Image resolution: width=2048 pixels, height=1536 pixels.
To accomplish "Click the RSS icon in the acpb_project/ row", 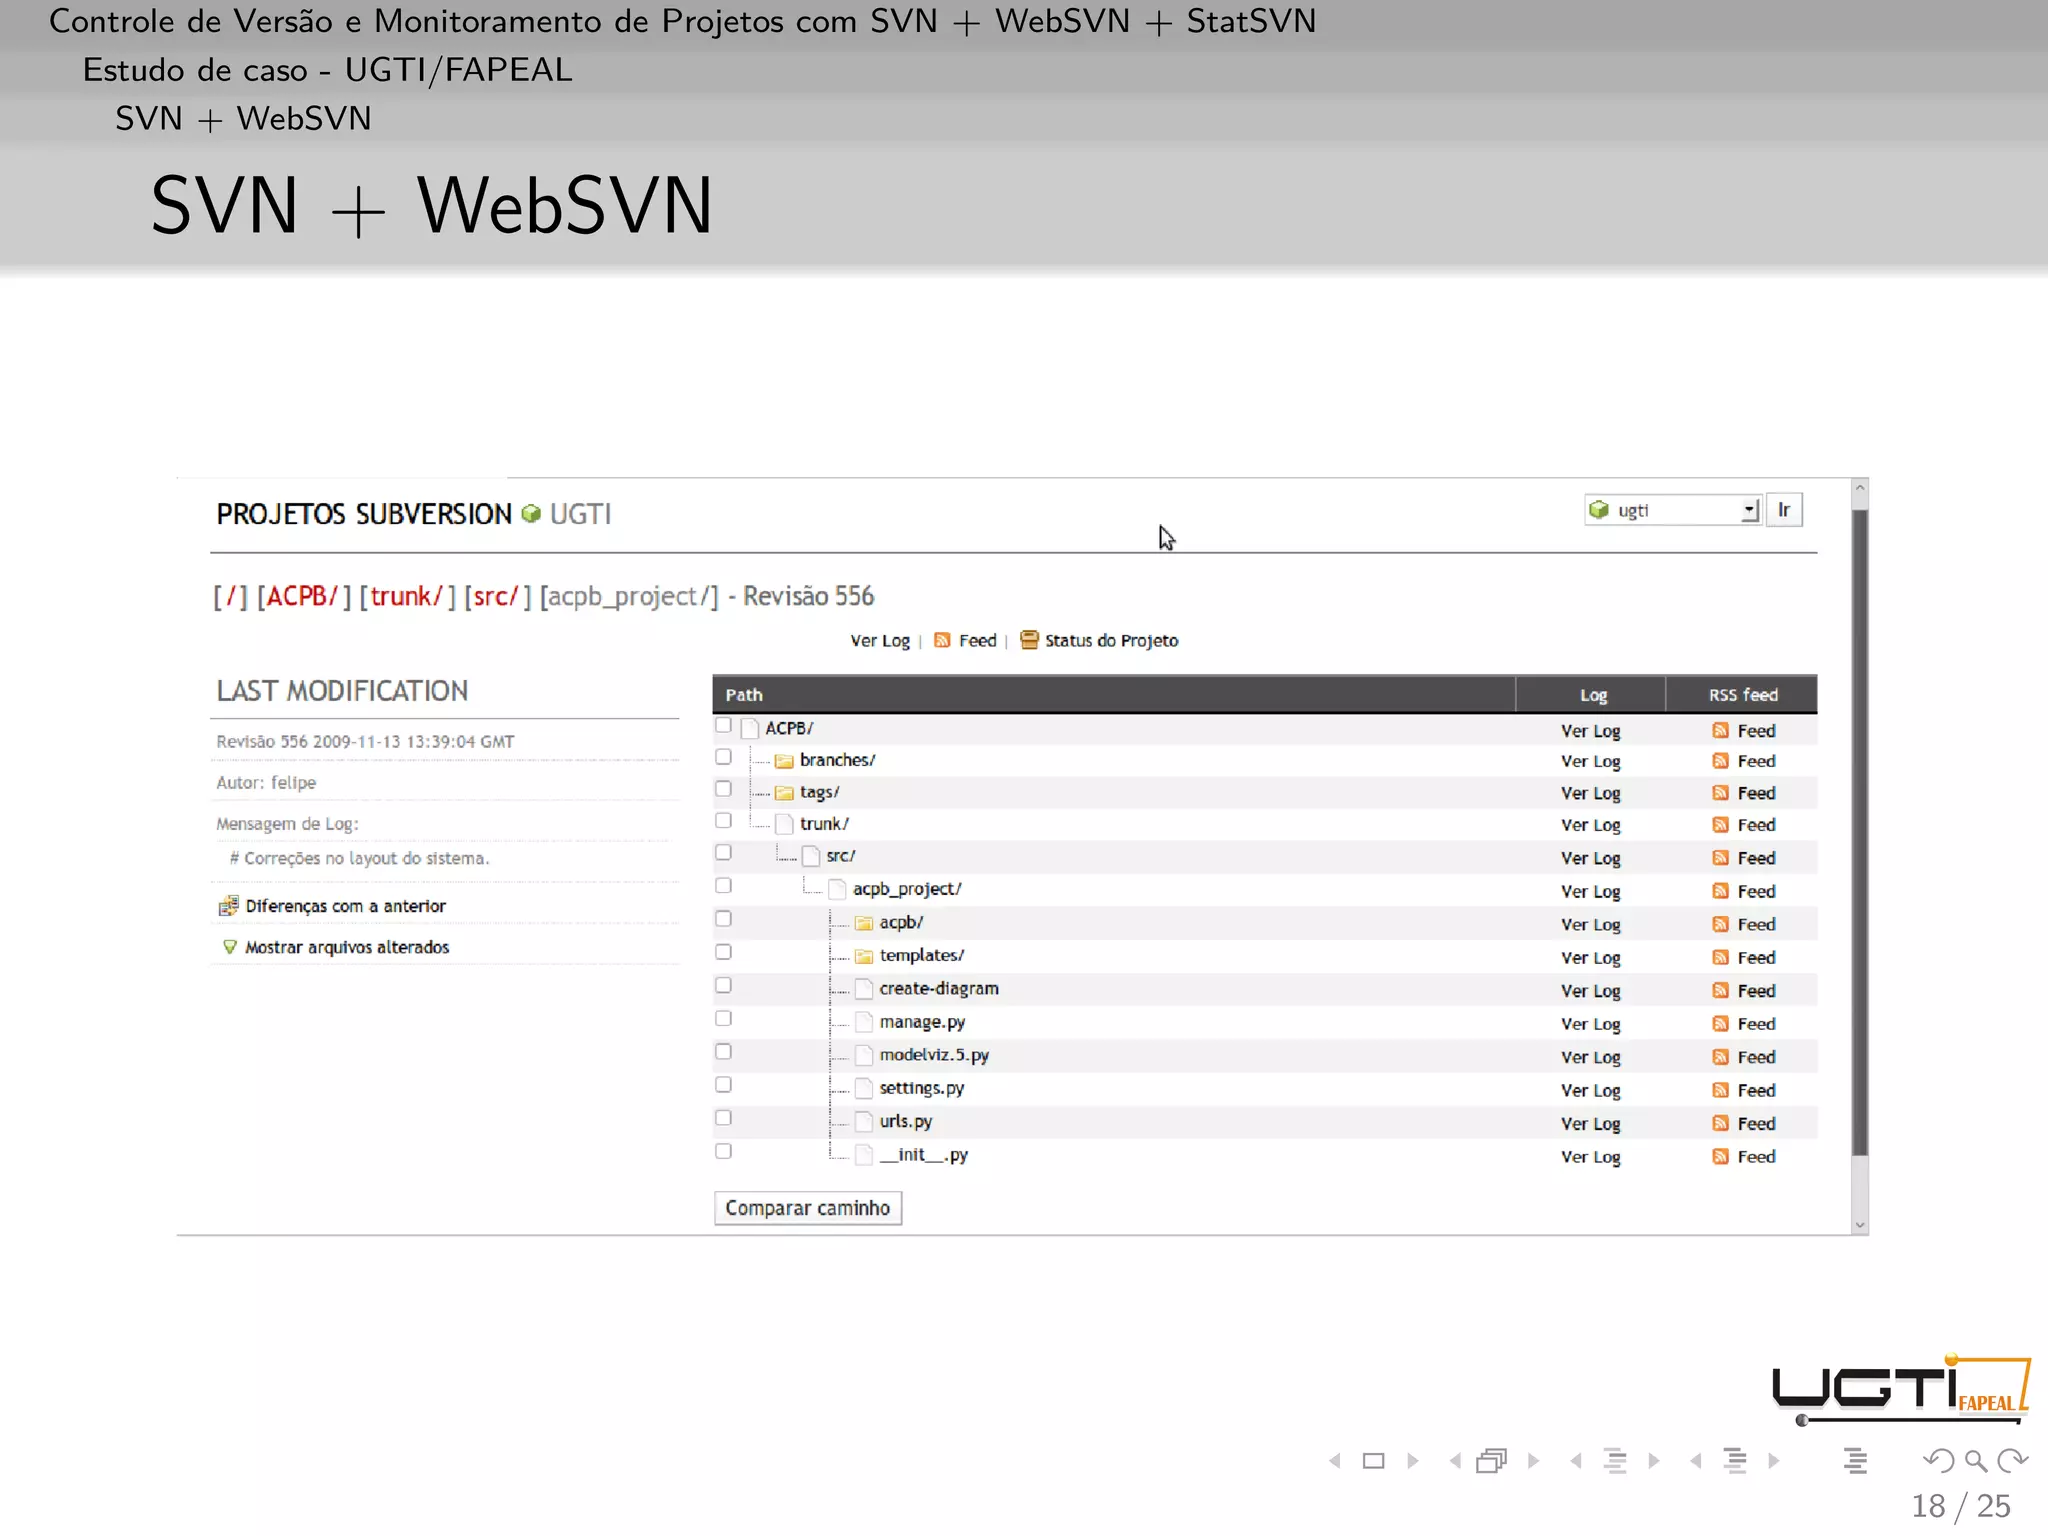I will (x=1720, y=891).
